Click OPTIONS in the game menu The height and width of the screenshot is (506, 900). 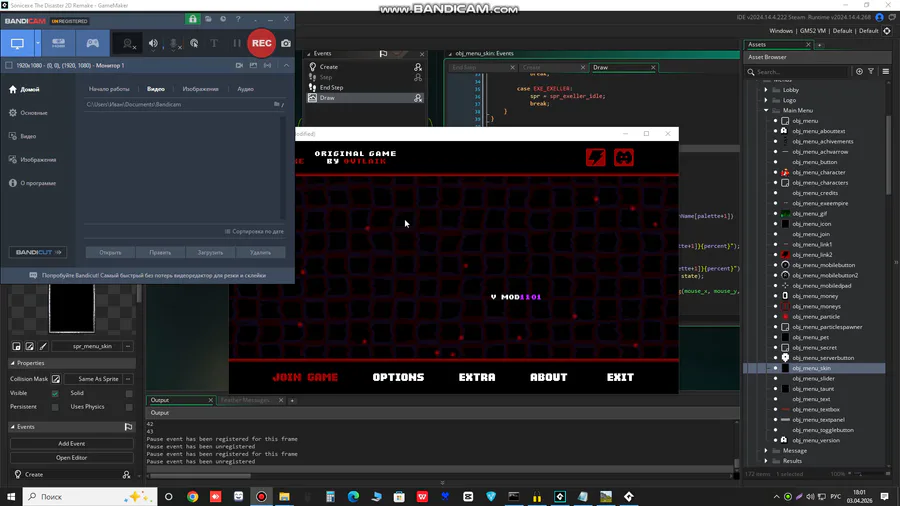pyautogui.click(x=398, y=377)
